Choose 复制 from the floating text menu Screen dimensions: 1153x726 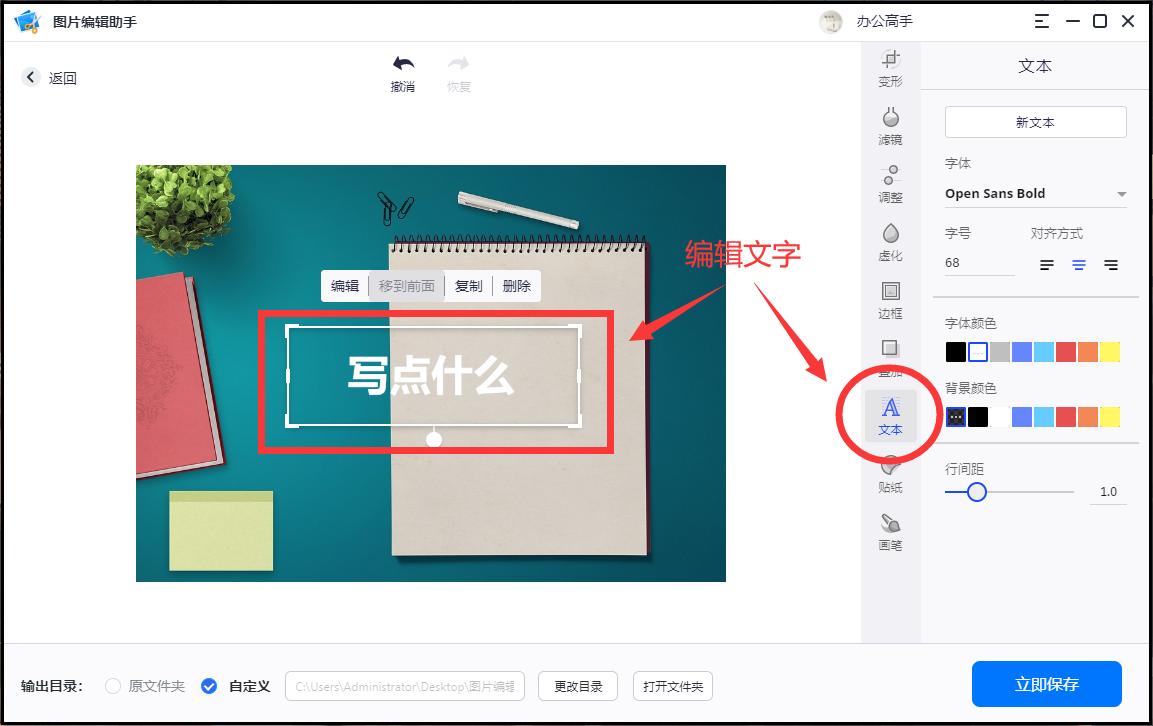(x=468, y=286)
